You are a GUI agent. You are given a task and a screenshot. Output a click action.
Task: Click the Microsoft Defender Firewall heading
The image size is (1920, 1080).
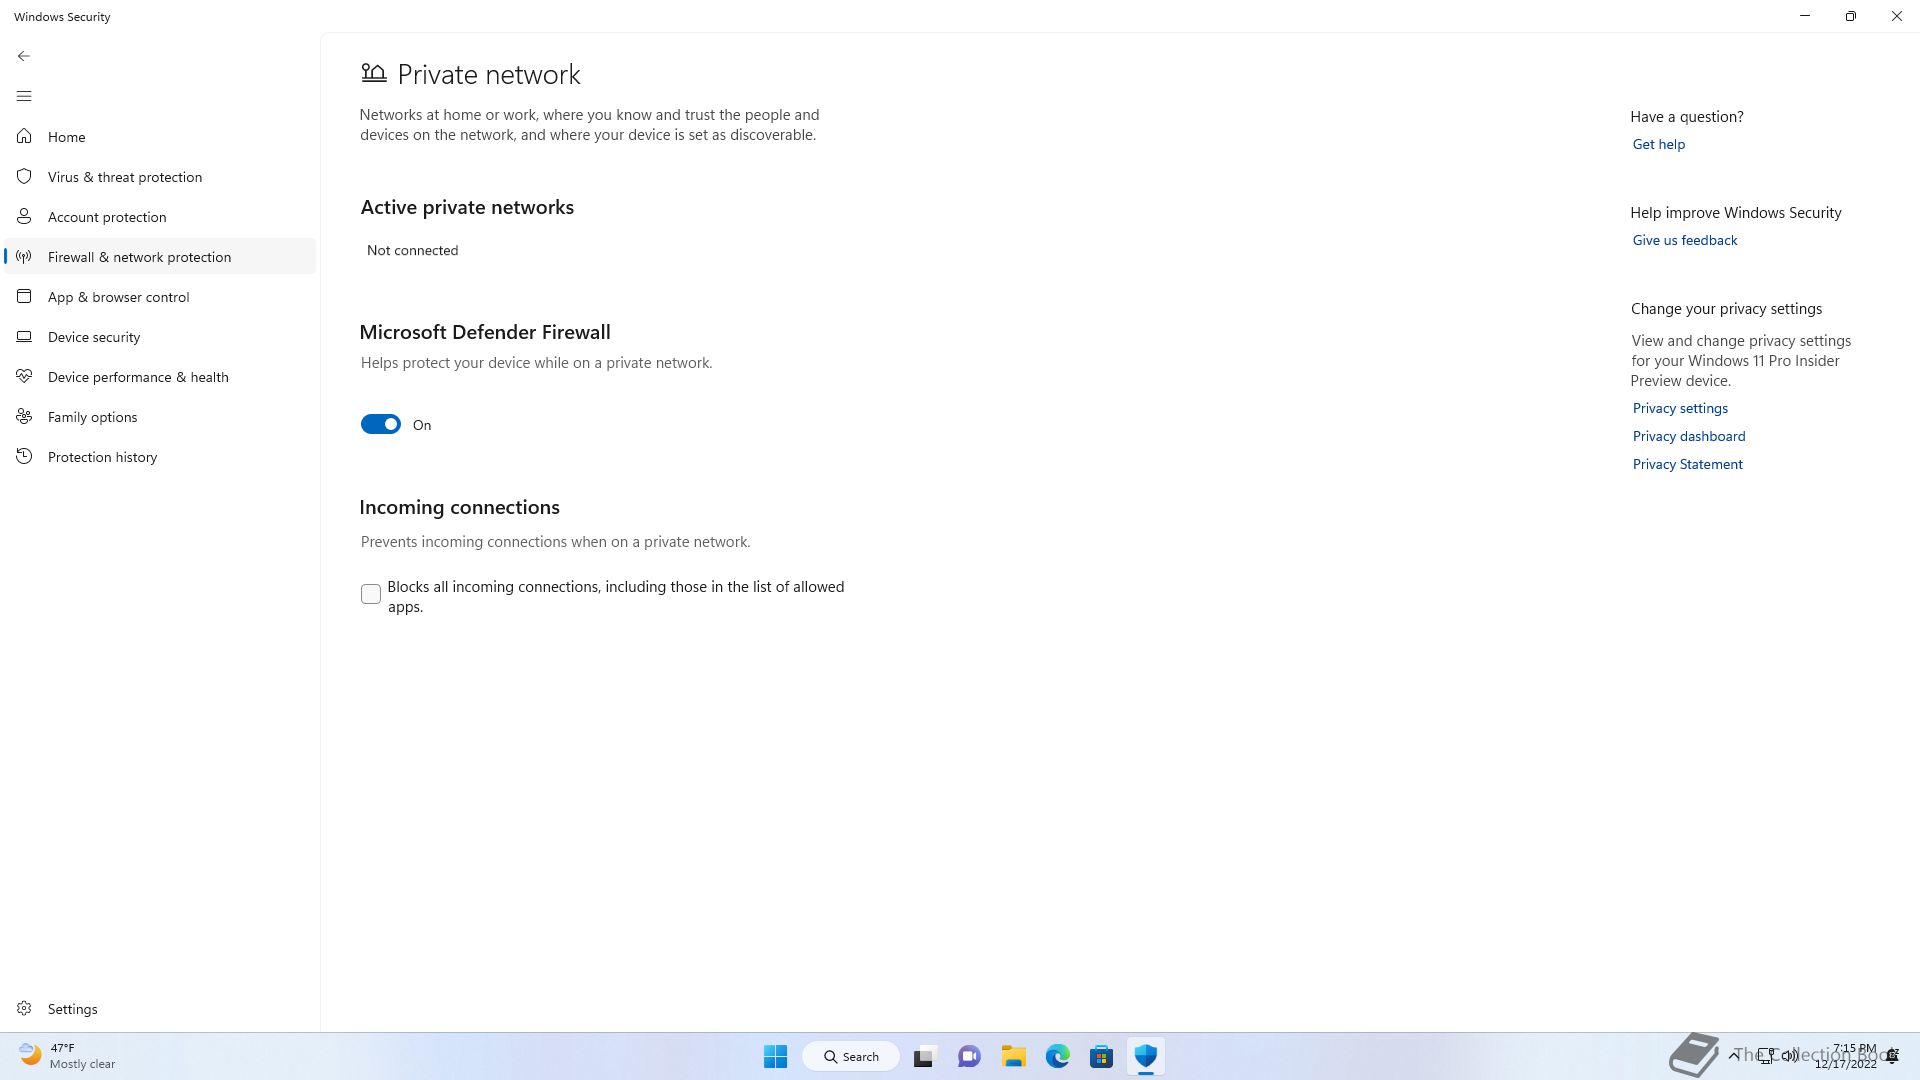tap(485, 332)
